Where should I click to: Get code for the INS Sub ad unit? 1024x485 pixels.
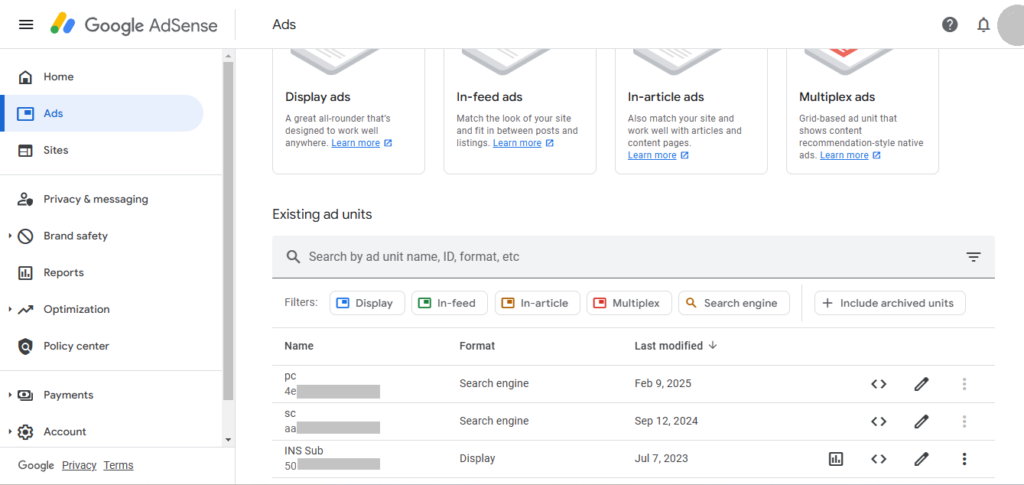pos(878,459)
